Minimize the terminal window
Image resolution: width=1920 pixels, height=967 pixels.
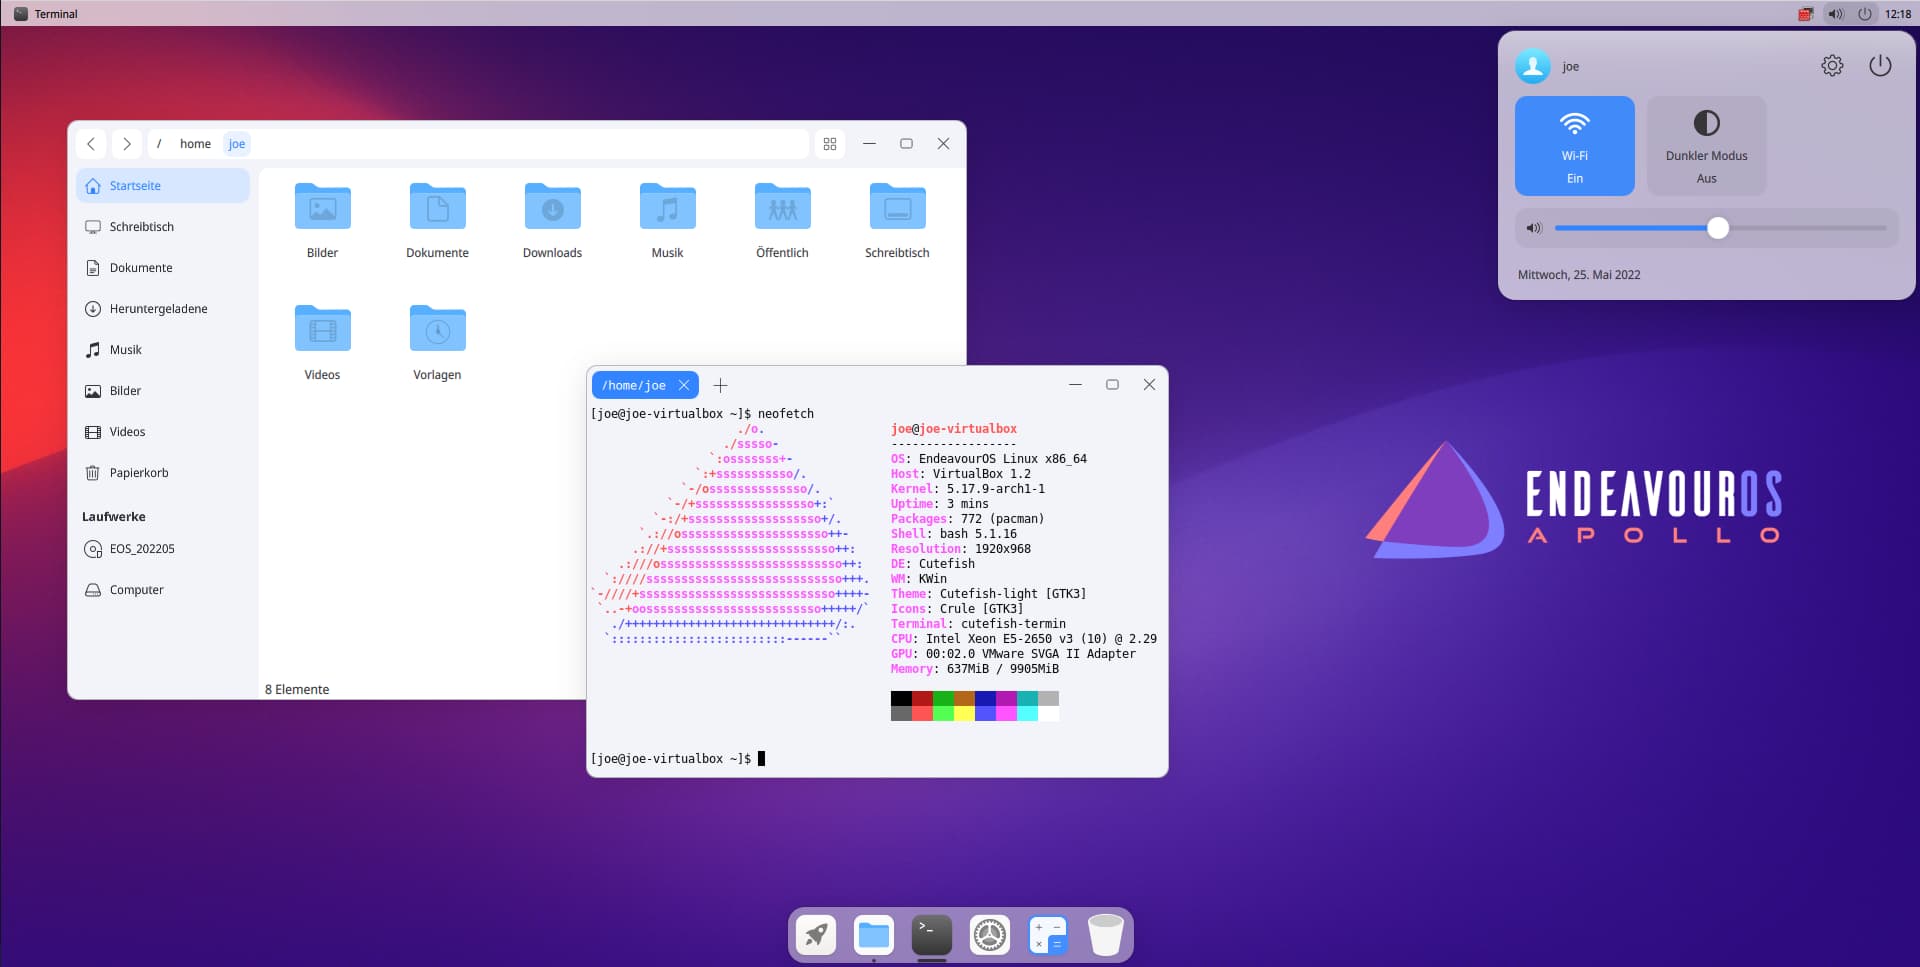click(x=1075, y=385)
